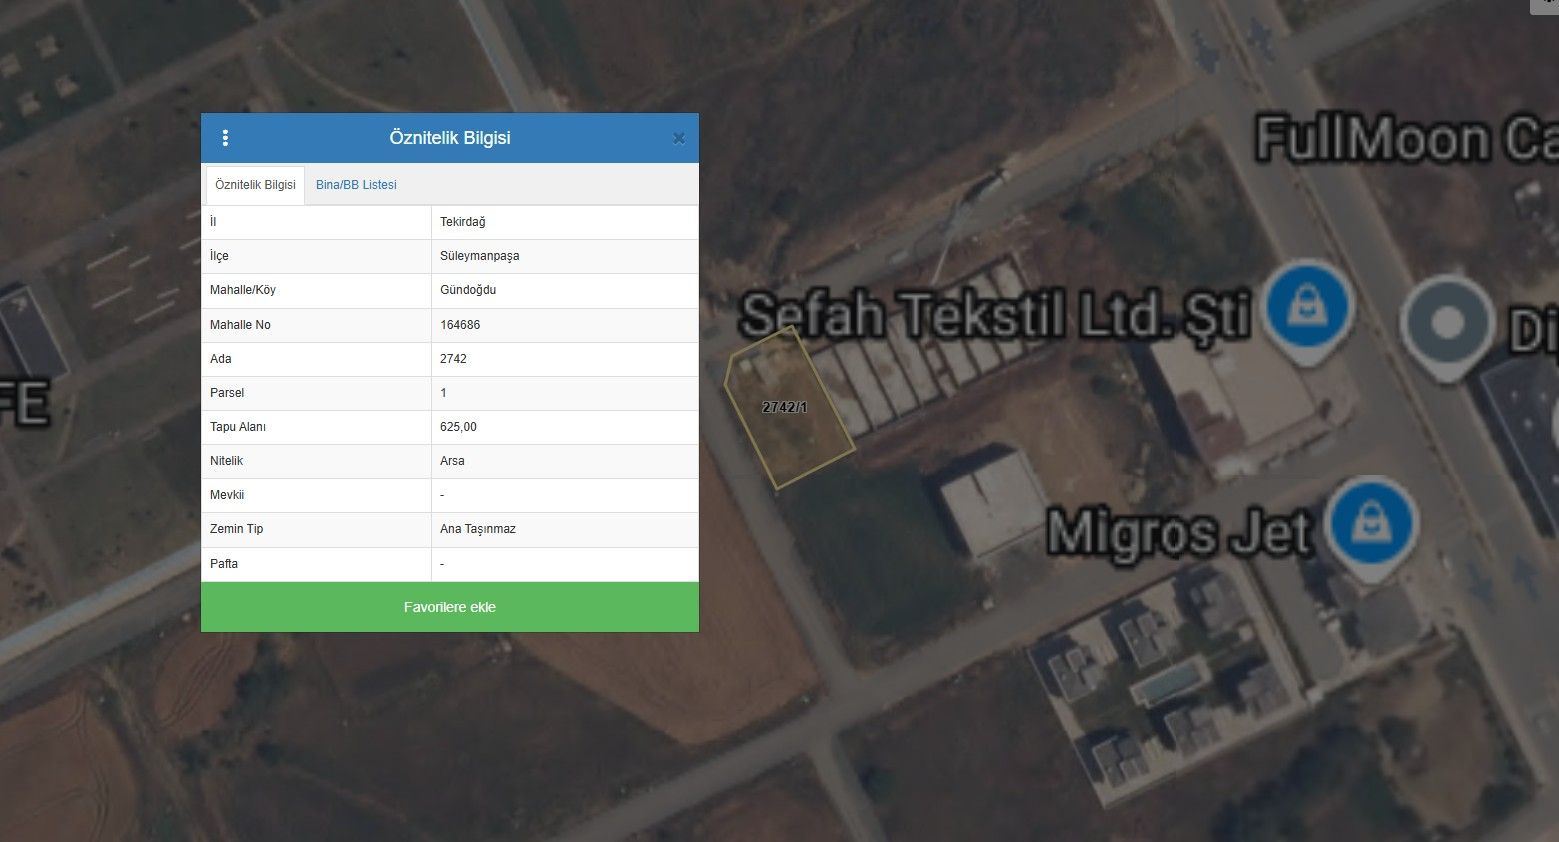The height and width of the screenshot is (842, 1559).
Task: Click the 2742/1 parcel label on the map
Action: tap(784, 407)
